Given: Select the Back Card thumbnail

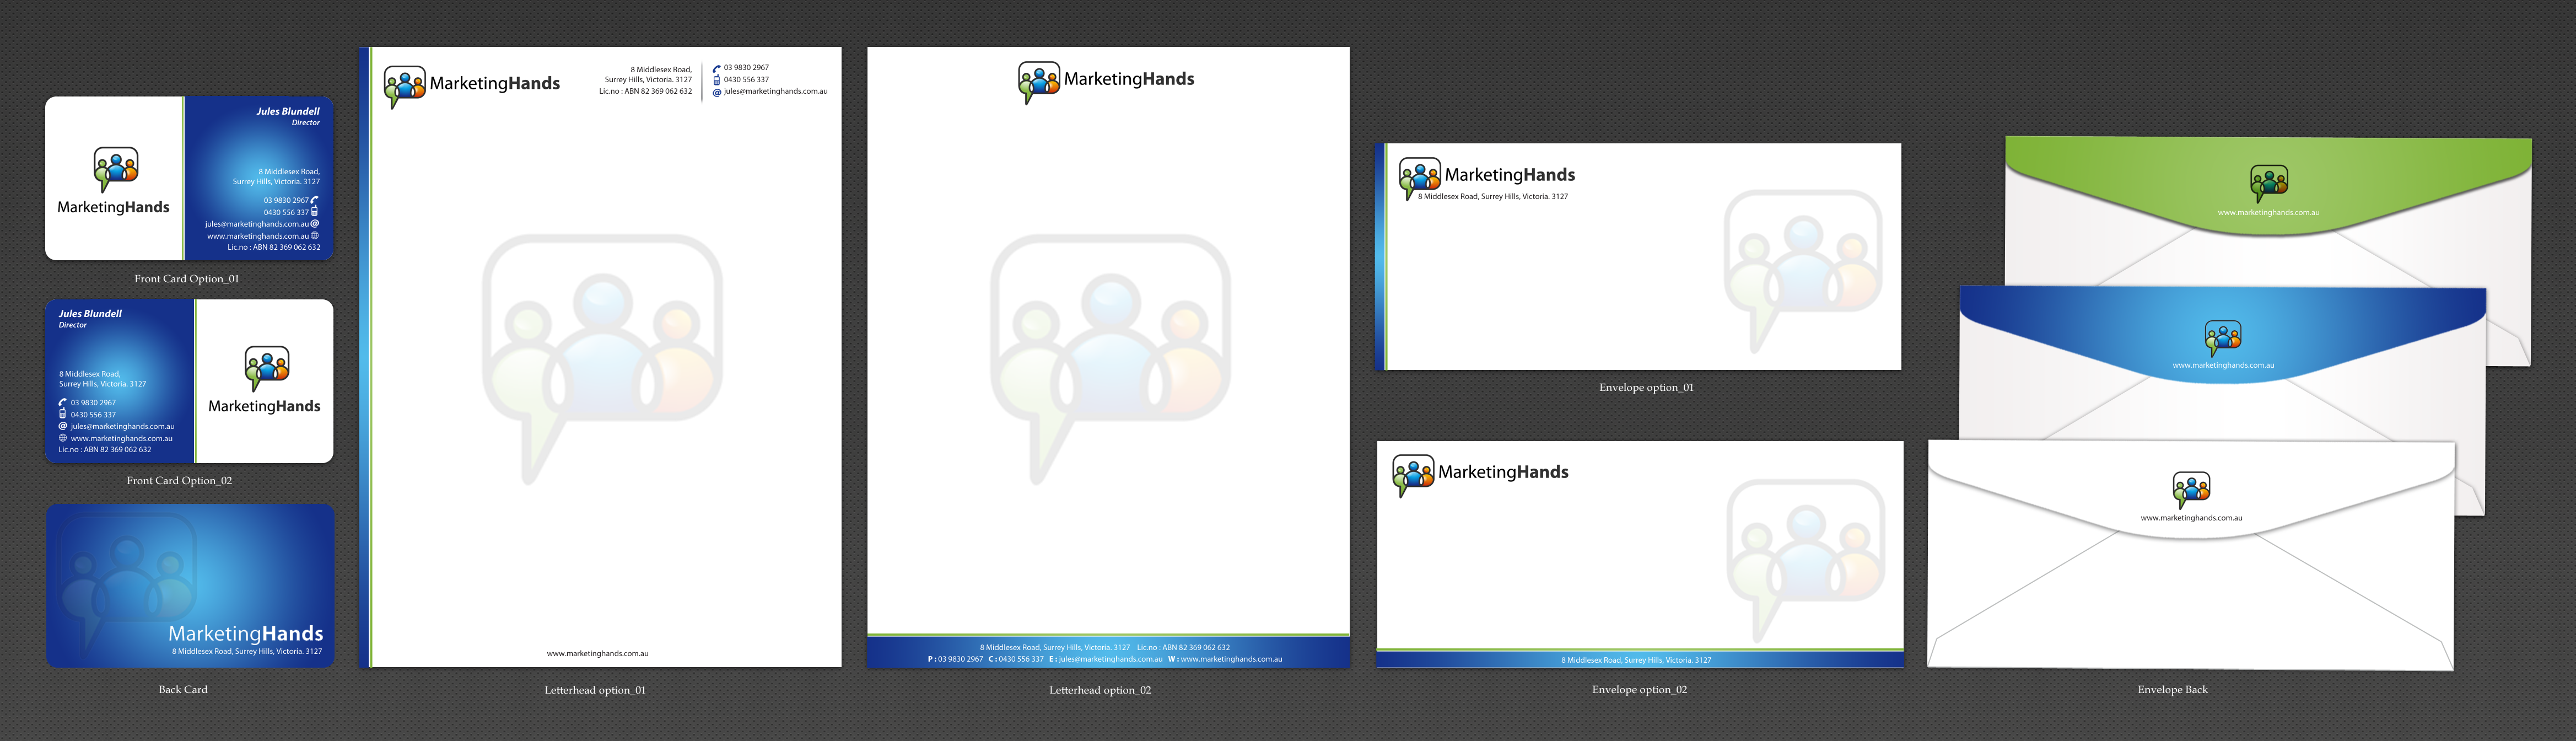Looking at the screenshot, I should point(190,585).
